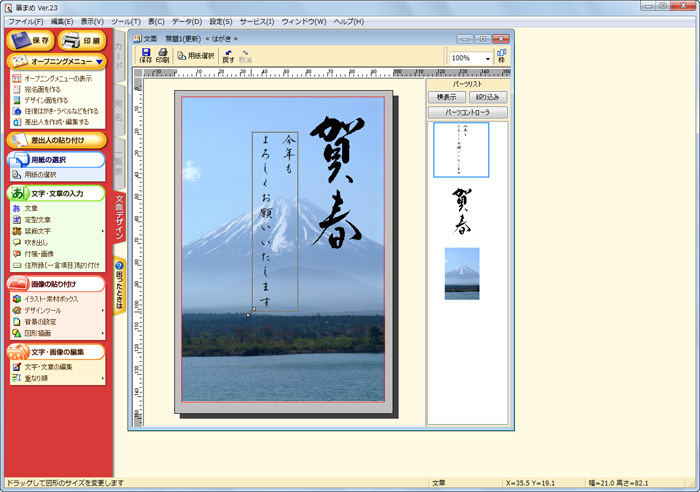This screenshot has height=492, width=700.
Task: Click the 横表示 button in parts list
Action: pyautogui.click(x=446, y=97)
